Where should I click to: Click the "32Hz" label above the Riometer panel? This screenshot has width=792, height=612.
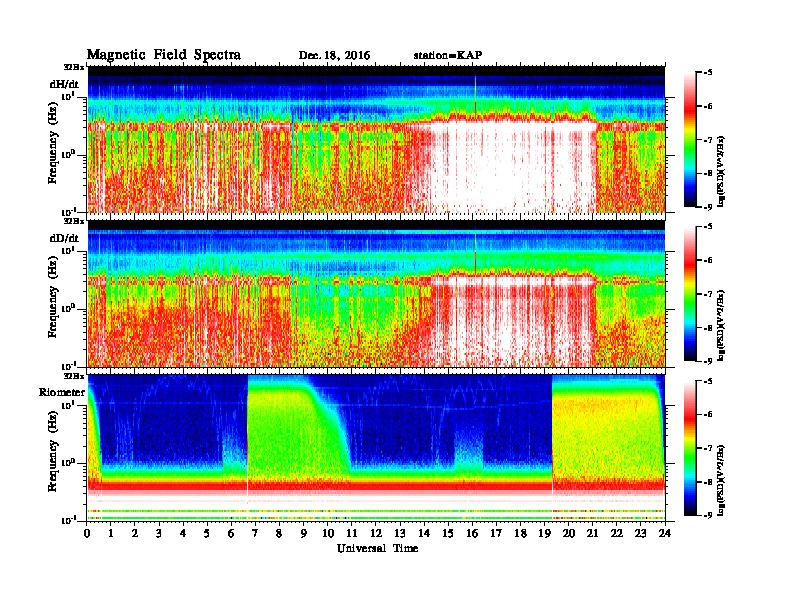[74, 376]
